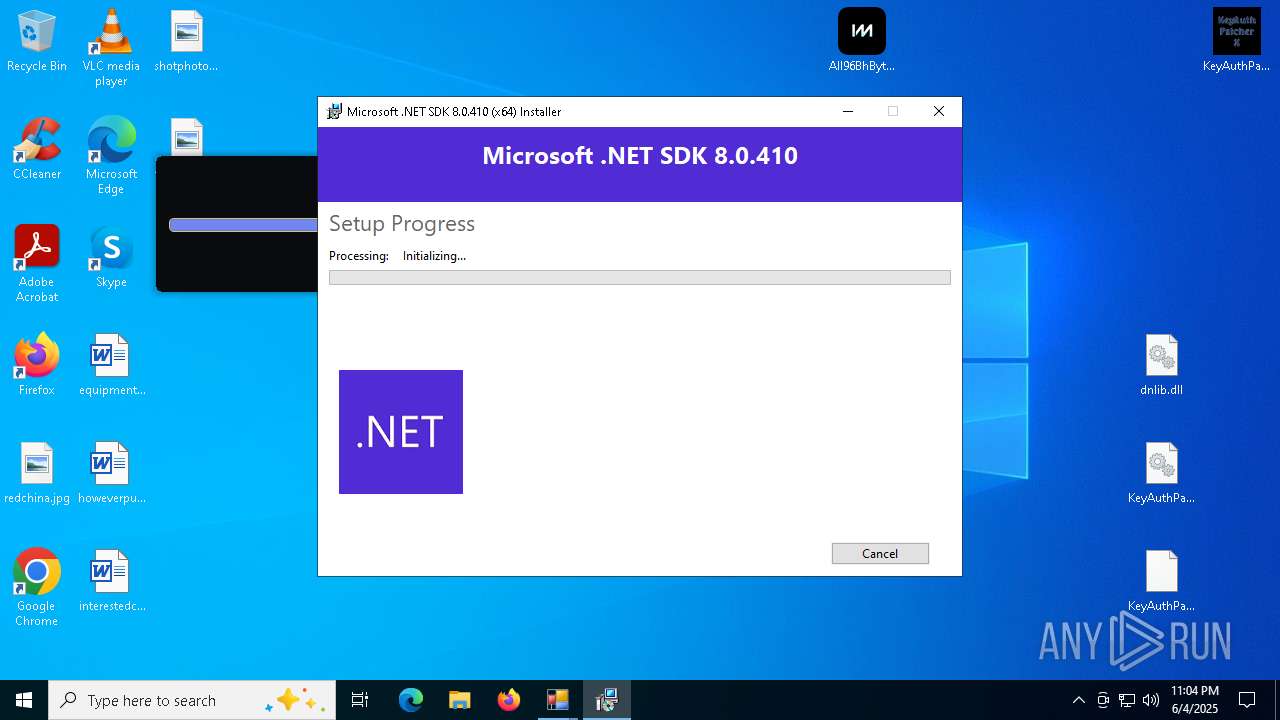
Task: Open Edge from the taskbar
Action: 411,700
